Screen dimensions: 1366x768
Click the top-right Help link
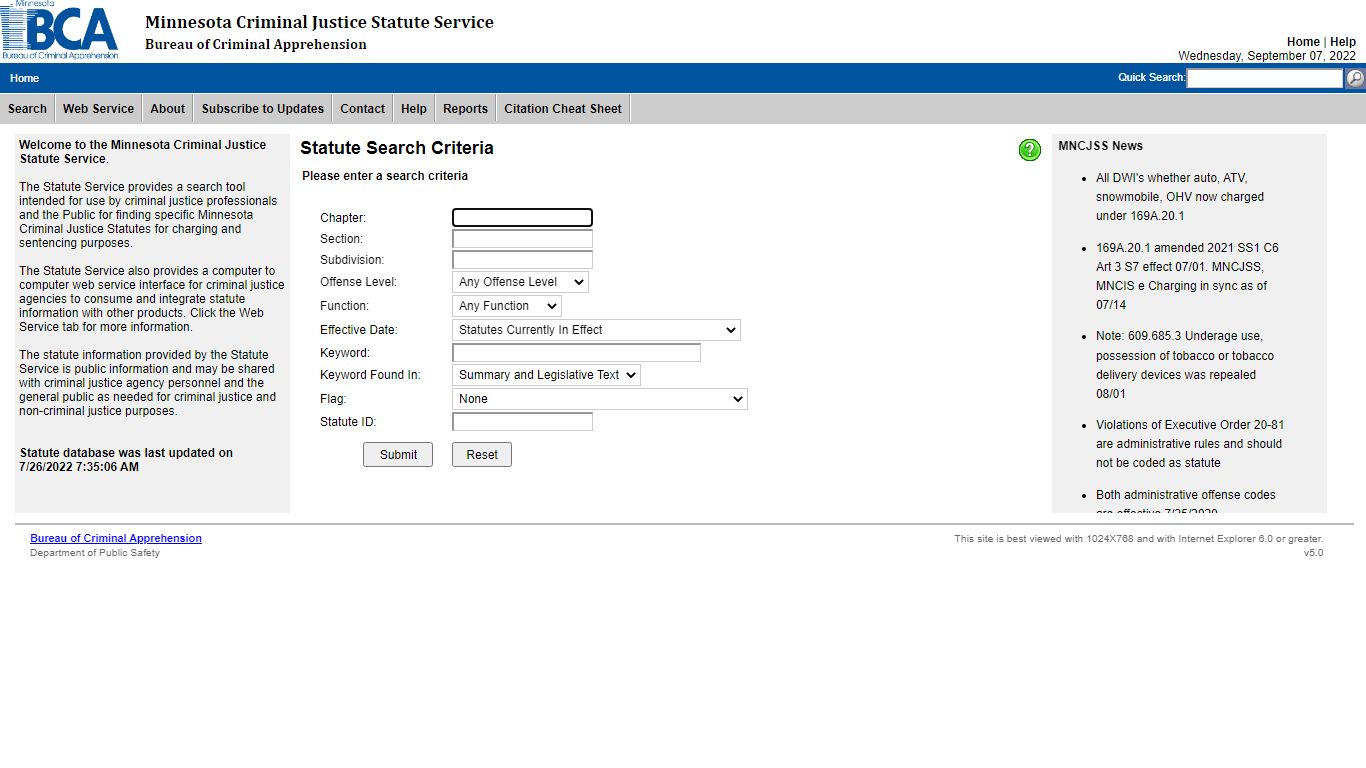pyautogui.click(x=1343, y=42)
